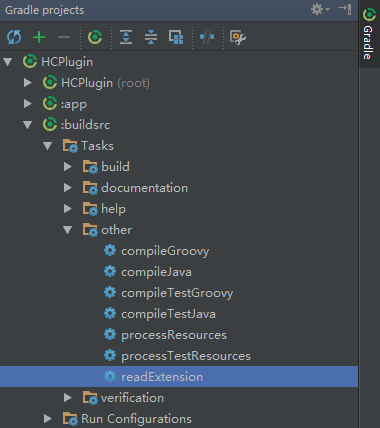Attach Gradle project with plus icon
This screenshot has height=428, width=380.
click(x=39, y=37)
